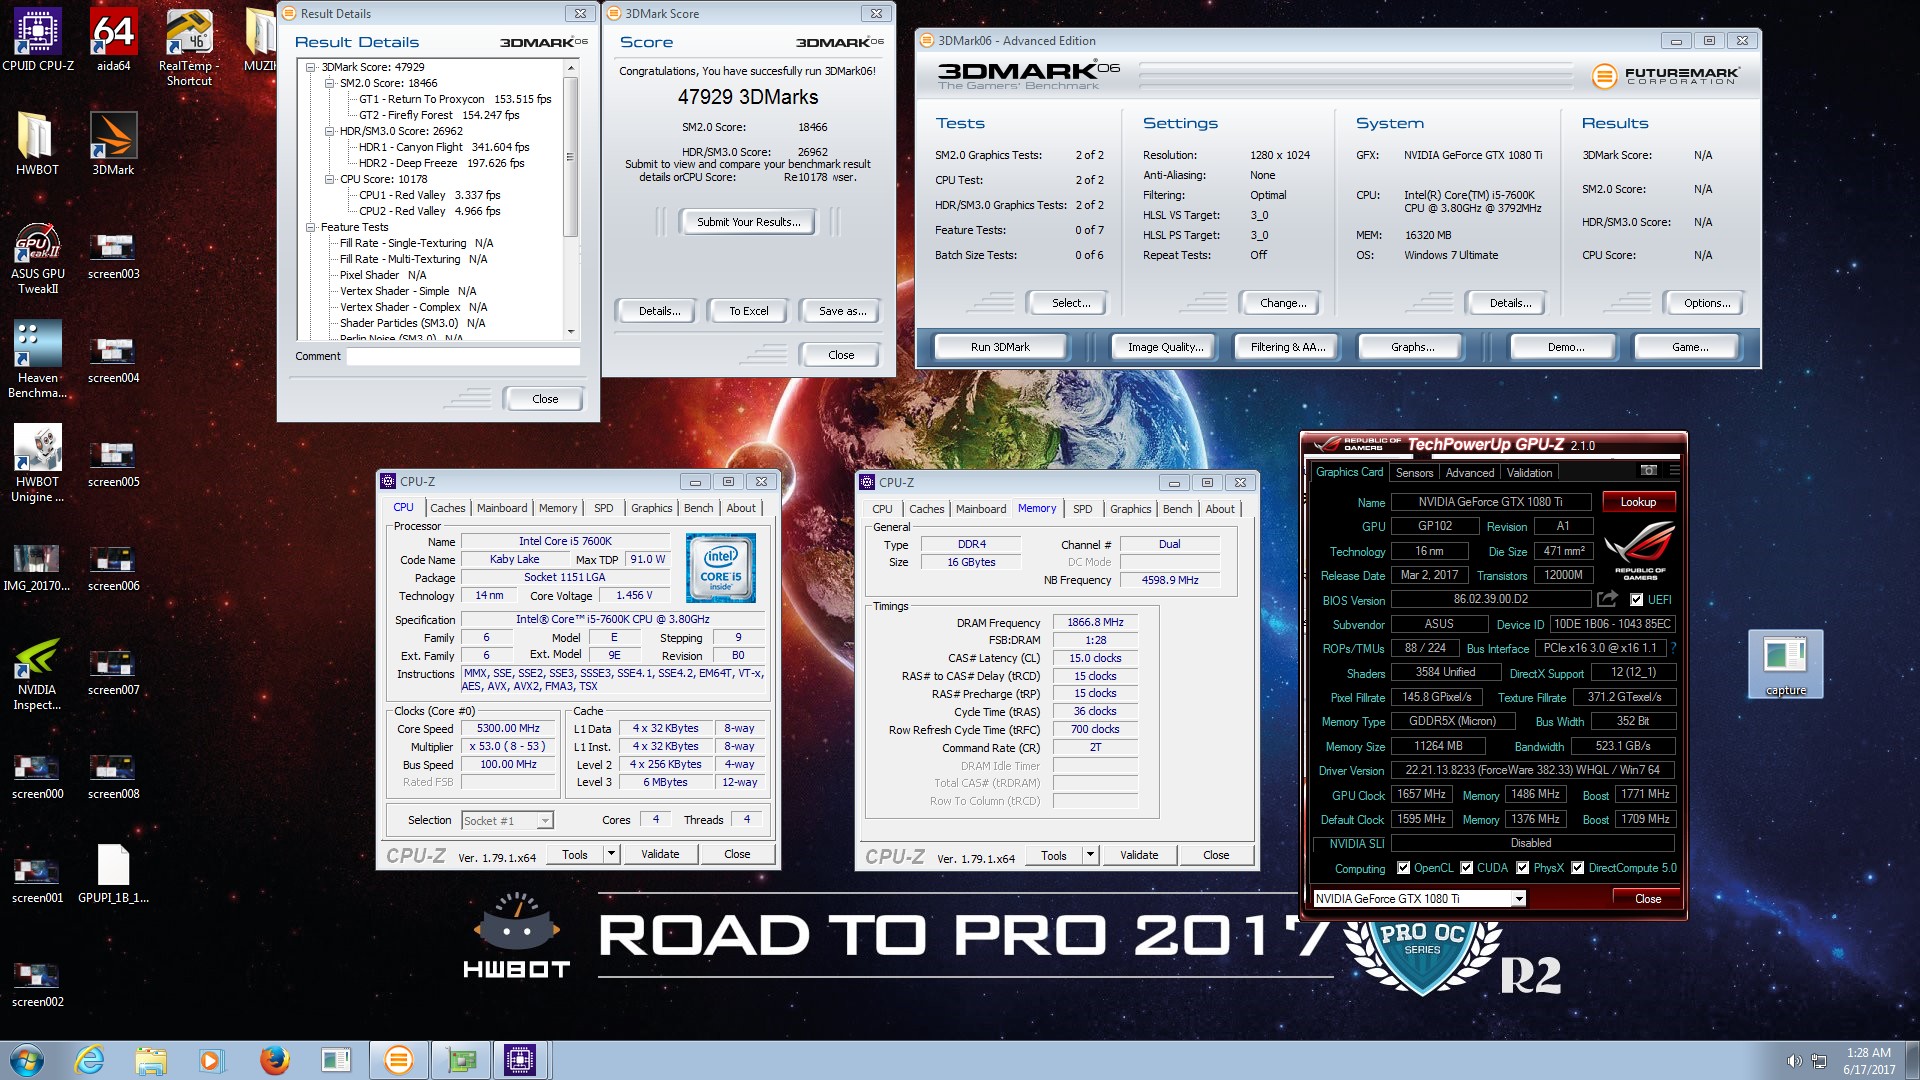This screenshot has height=1080, width=1920.
Task: Open the CPUID CPU-Z desktop shortcut
Action: pyautogui.click(x=38, y=40)
